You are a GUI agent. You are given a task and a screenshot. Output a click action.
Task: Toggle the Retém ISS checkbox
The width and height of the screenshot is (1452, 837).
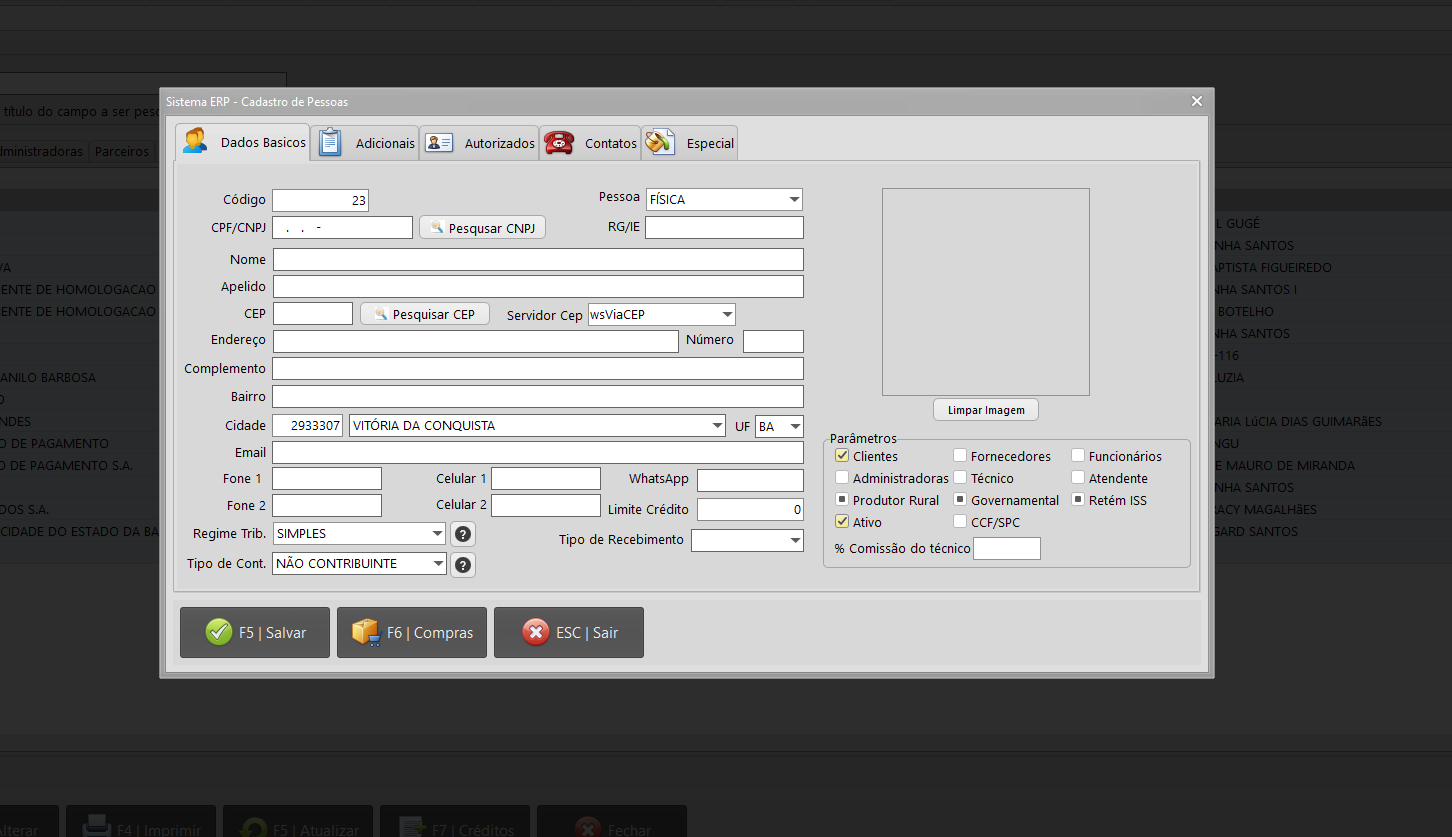1078,500
